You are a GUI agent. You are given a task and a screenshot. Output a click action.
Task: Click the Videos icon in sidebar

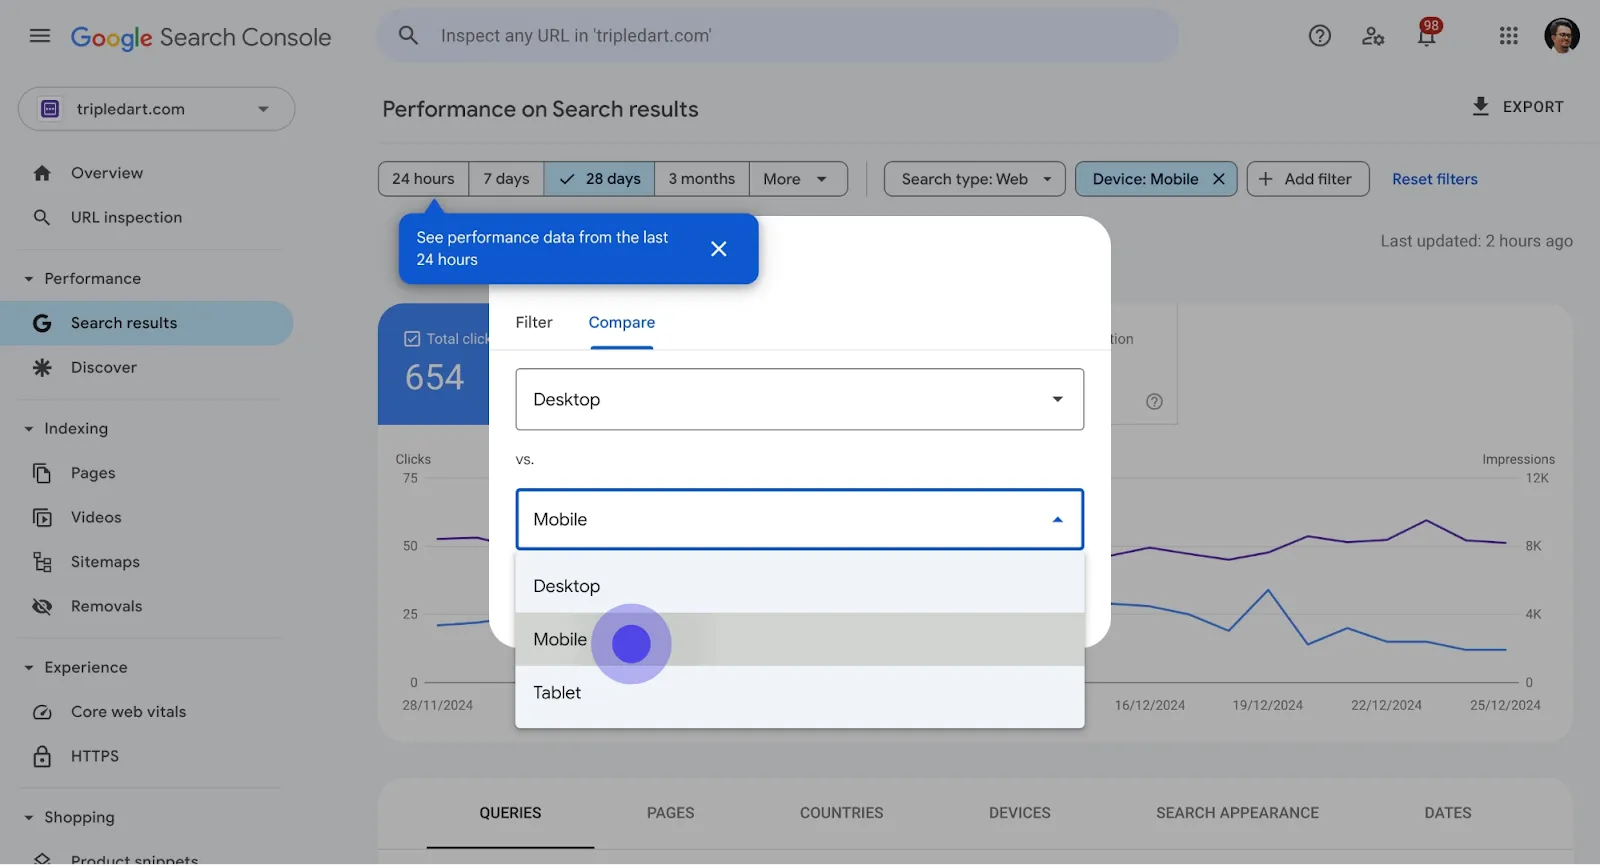point(42,518)
